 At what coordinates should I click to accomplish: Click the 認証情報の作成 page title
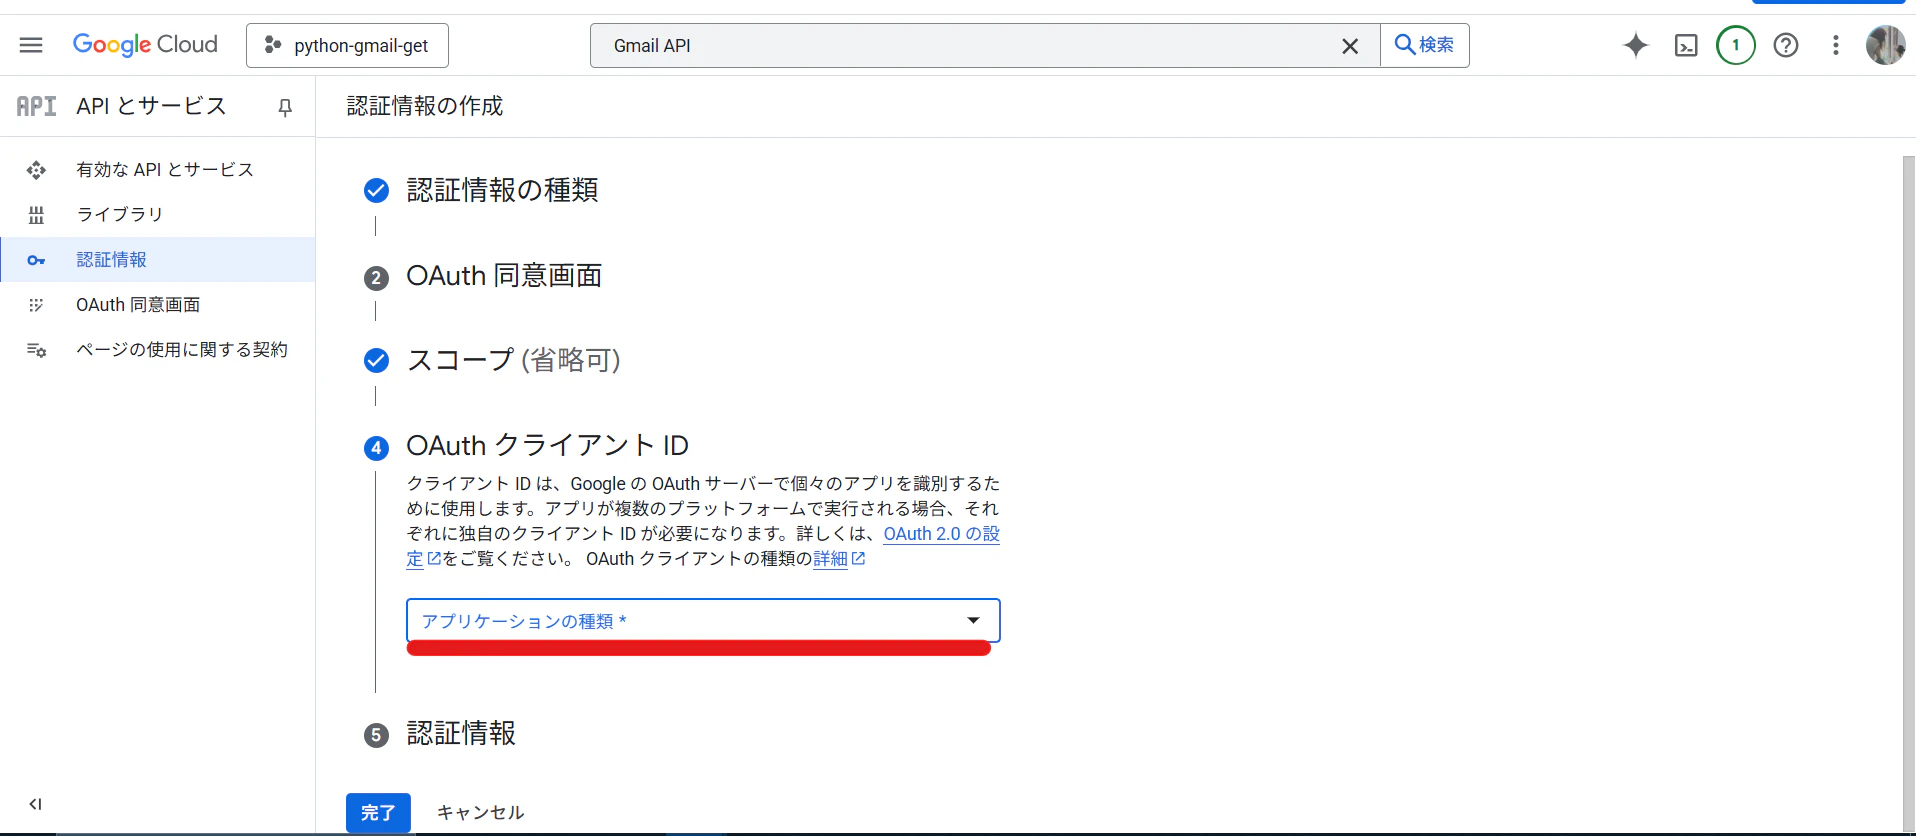point(425,106)
